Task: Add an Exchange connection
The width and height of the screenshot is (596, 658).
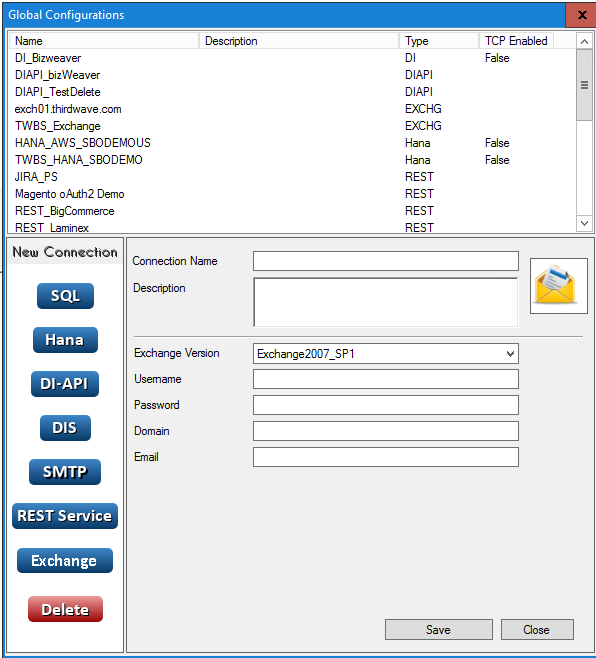Action: tap(65, 561)
